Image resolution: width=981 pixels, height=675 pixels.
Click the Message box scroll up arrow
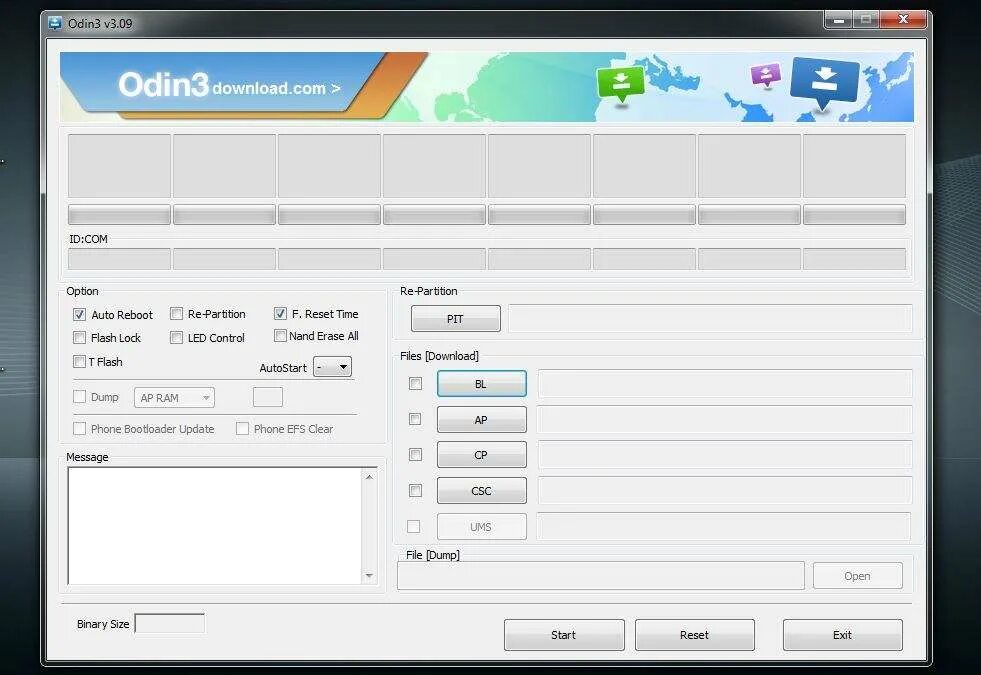point(369,477)
